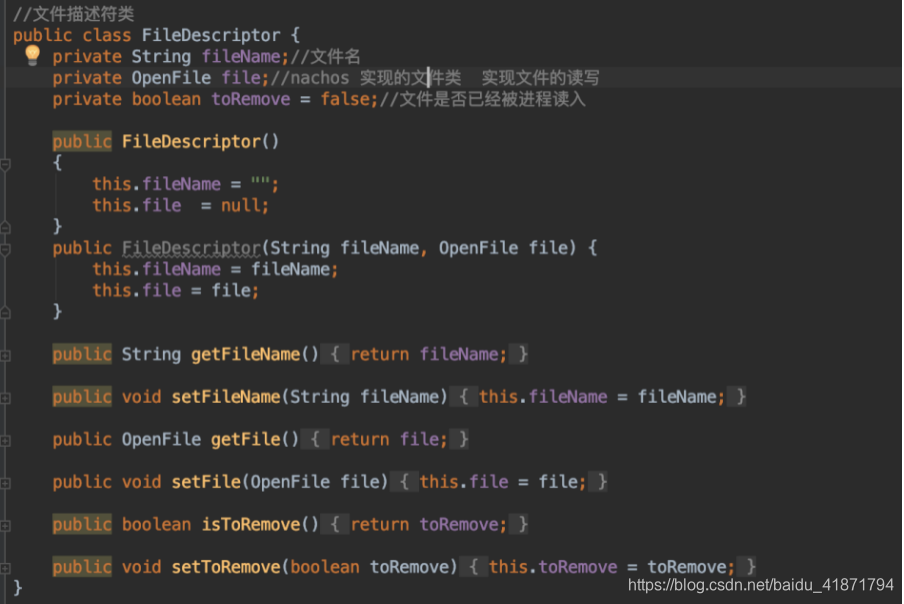The image size is (904, 604).
Task: Click folded block '{ return file; }'
Action: pos(386,439)
